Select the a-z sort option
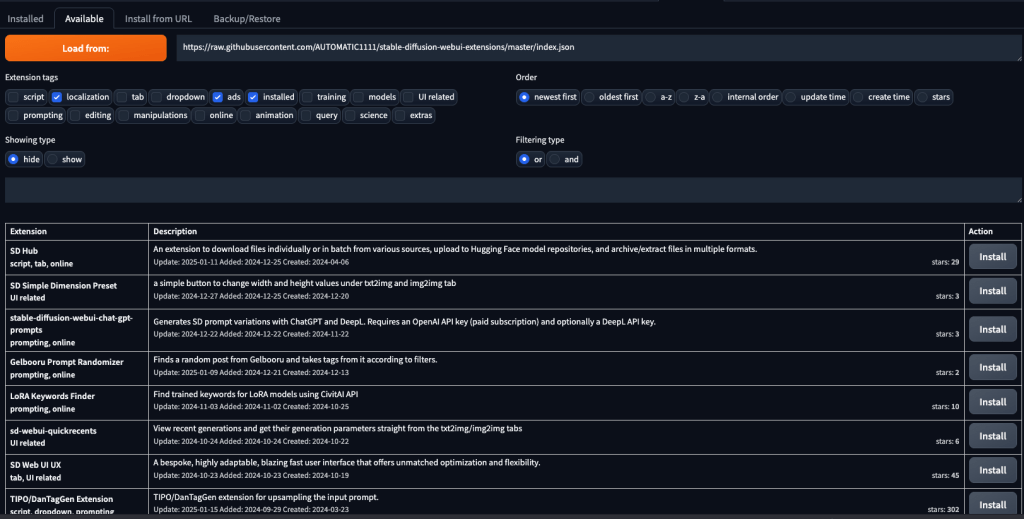The image size is (1024, 519). (650, 97)
